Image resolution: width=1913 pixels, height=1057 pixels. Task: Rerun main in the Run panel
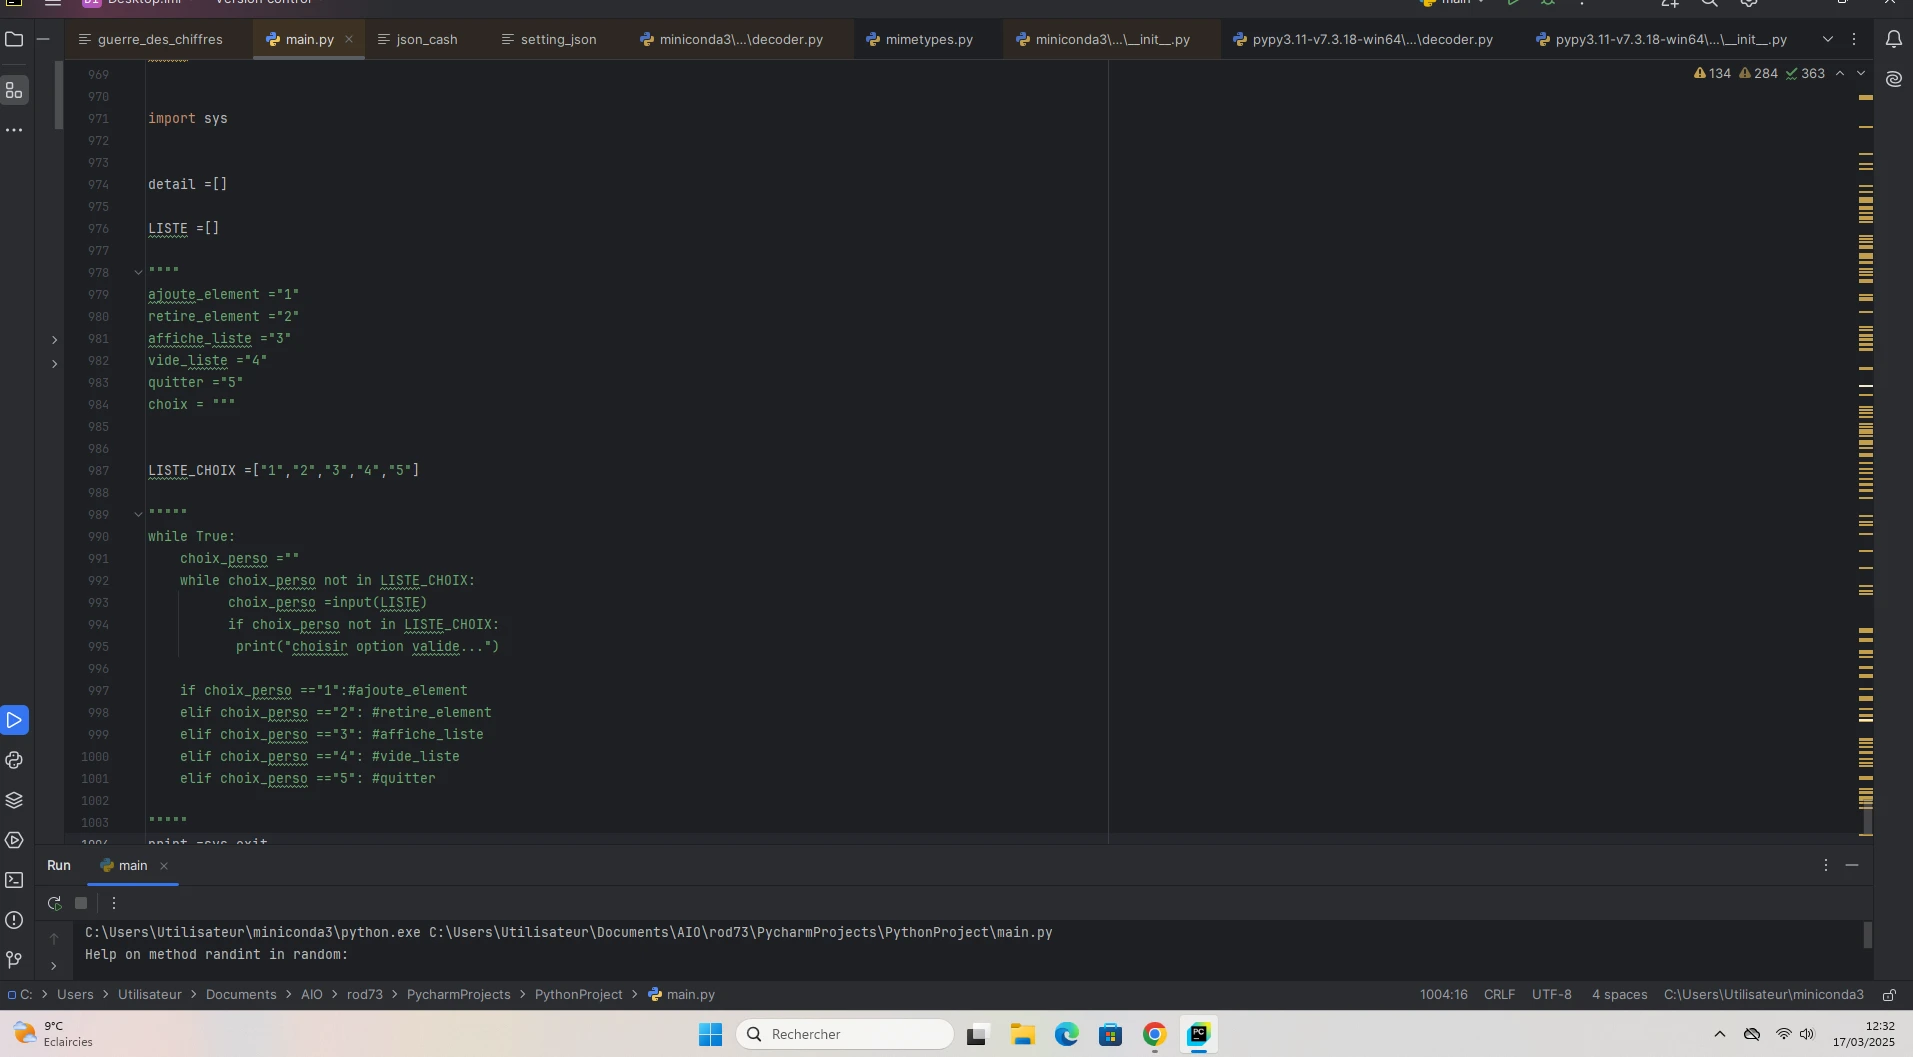(54, 903)
